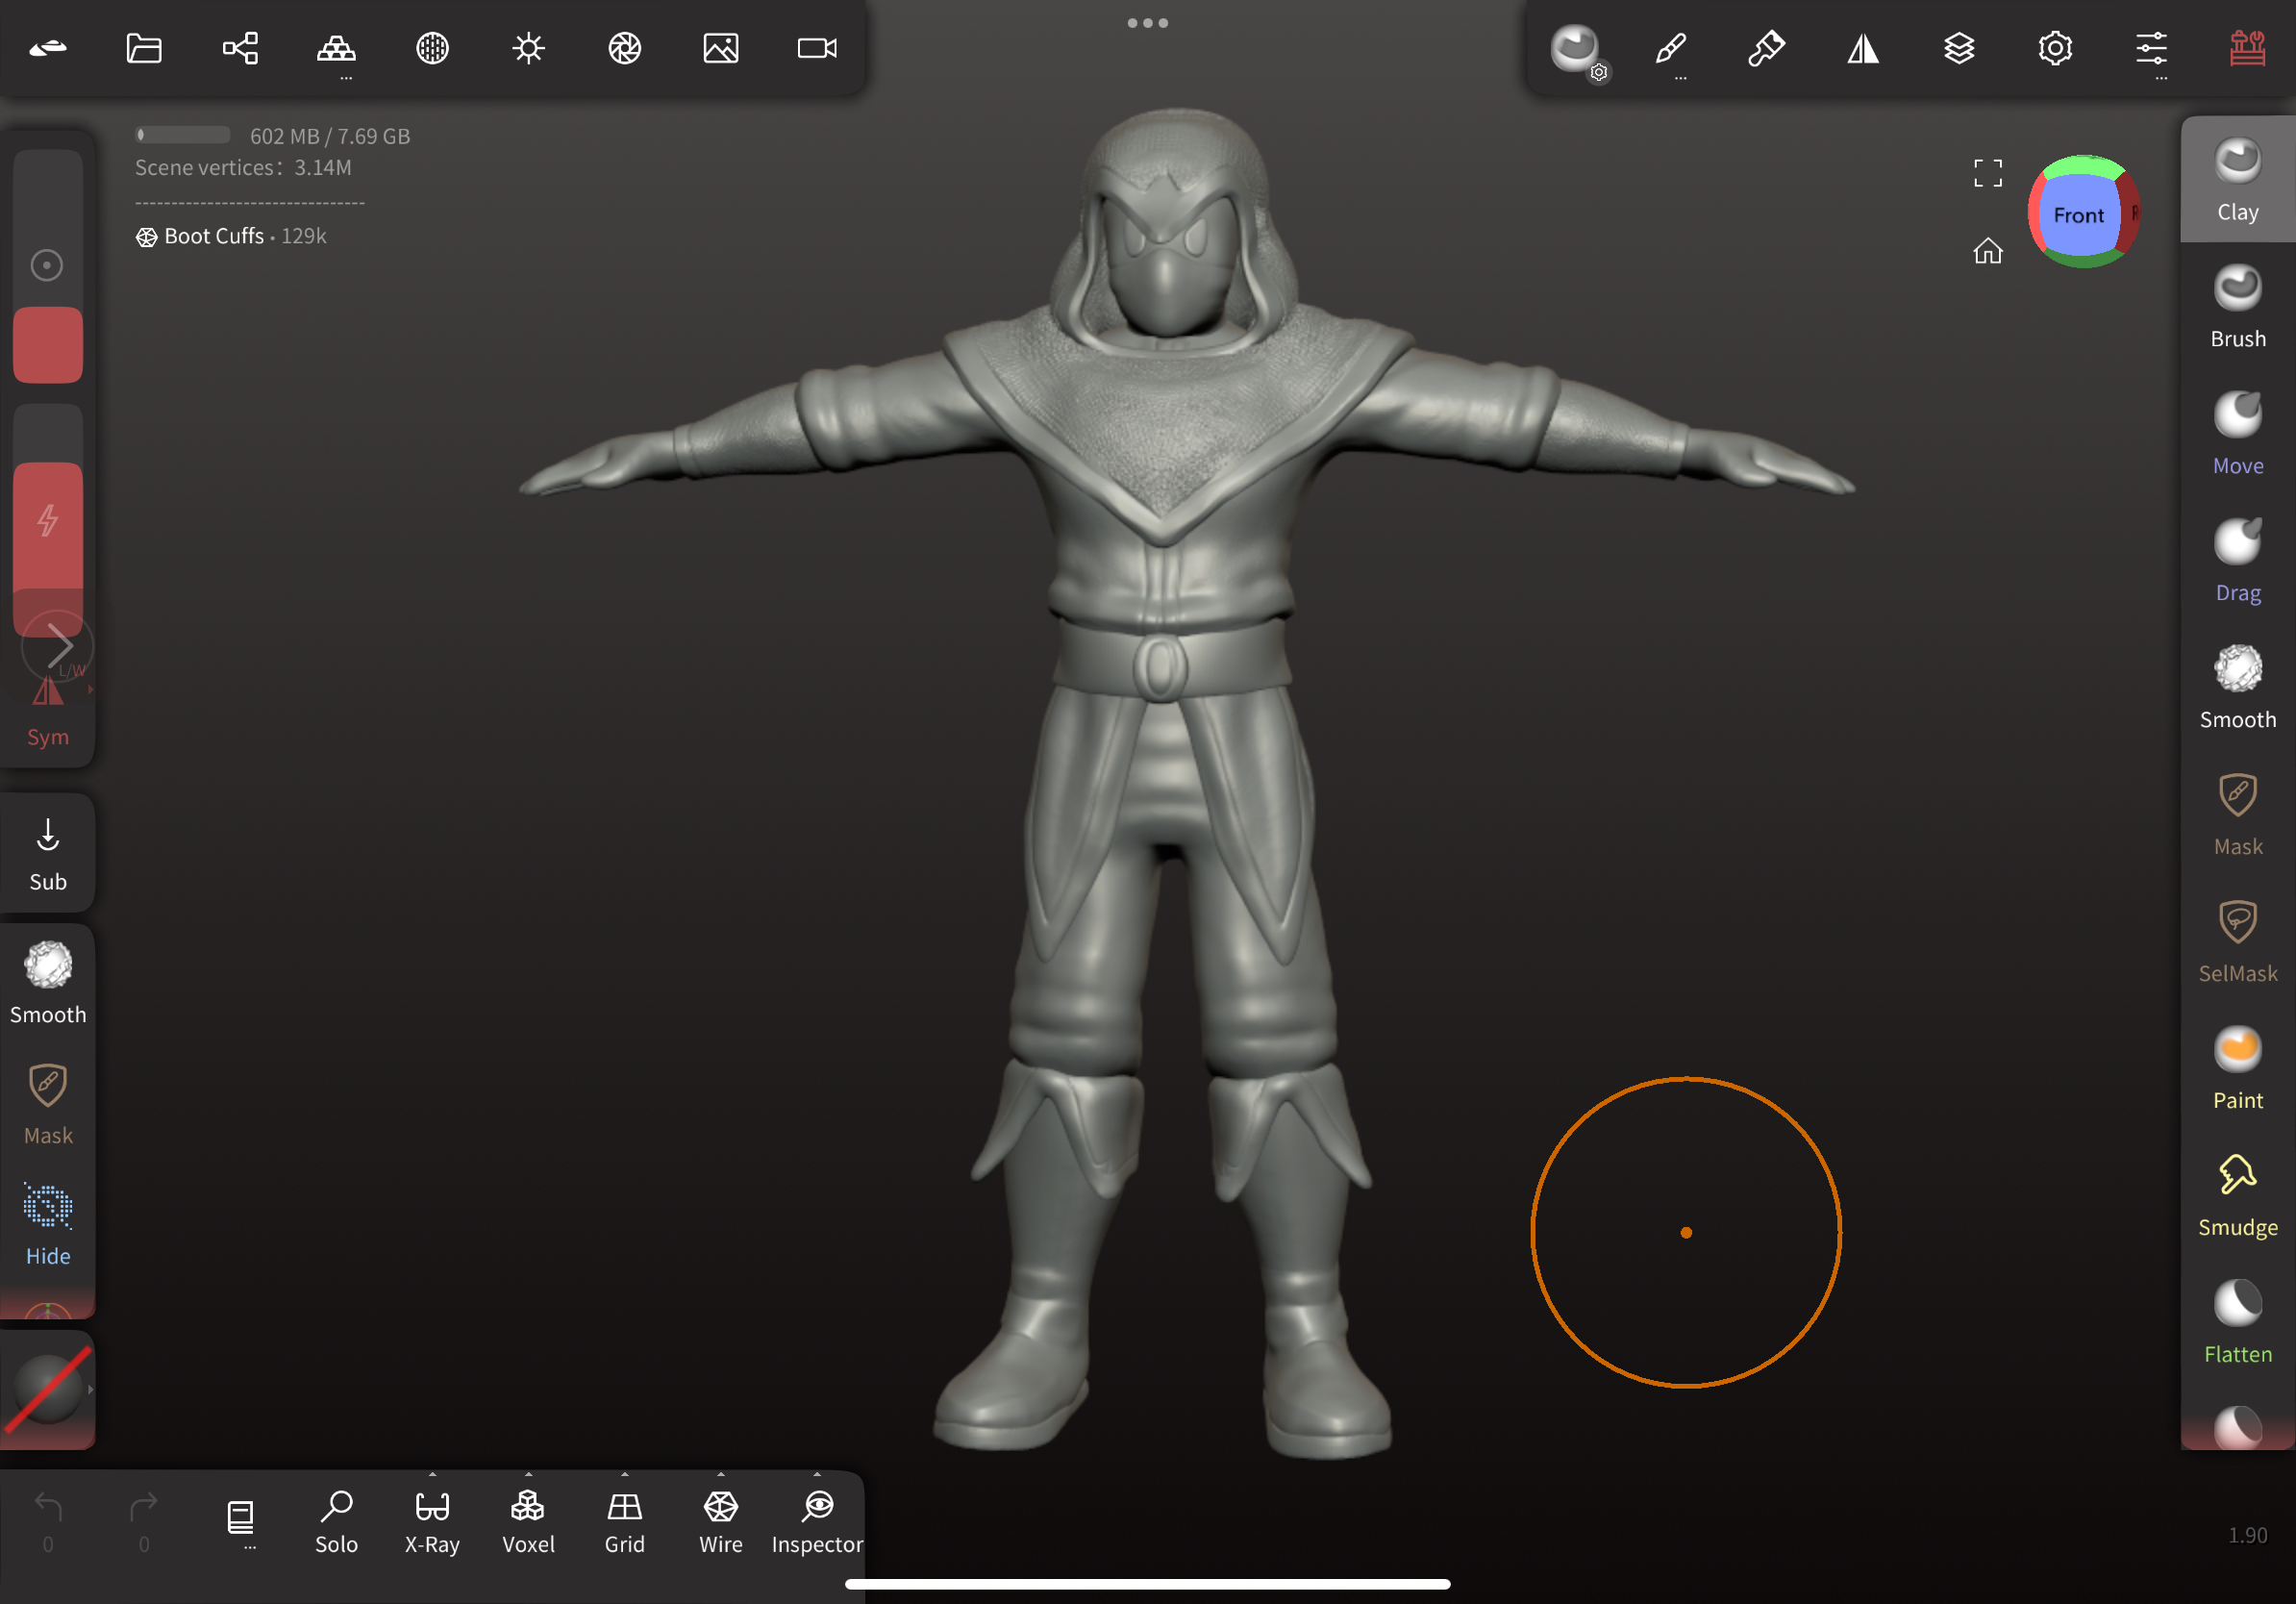Click the memory usage bar
2296x1604 pixels.
[x=183, y=135]
